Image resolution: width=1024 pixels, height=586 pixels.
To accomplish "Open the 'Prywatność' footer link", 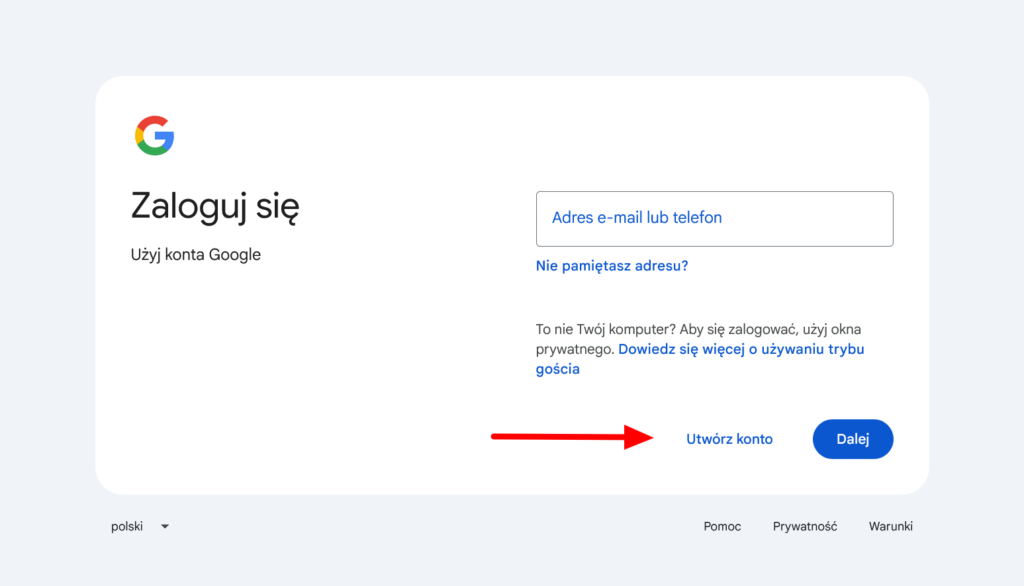I will click(805, 527).
